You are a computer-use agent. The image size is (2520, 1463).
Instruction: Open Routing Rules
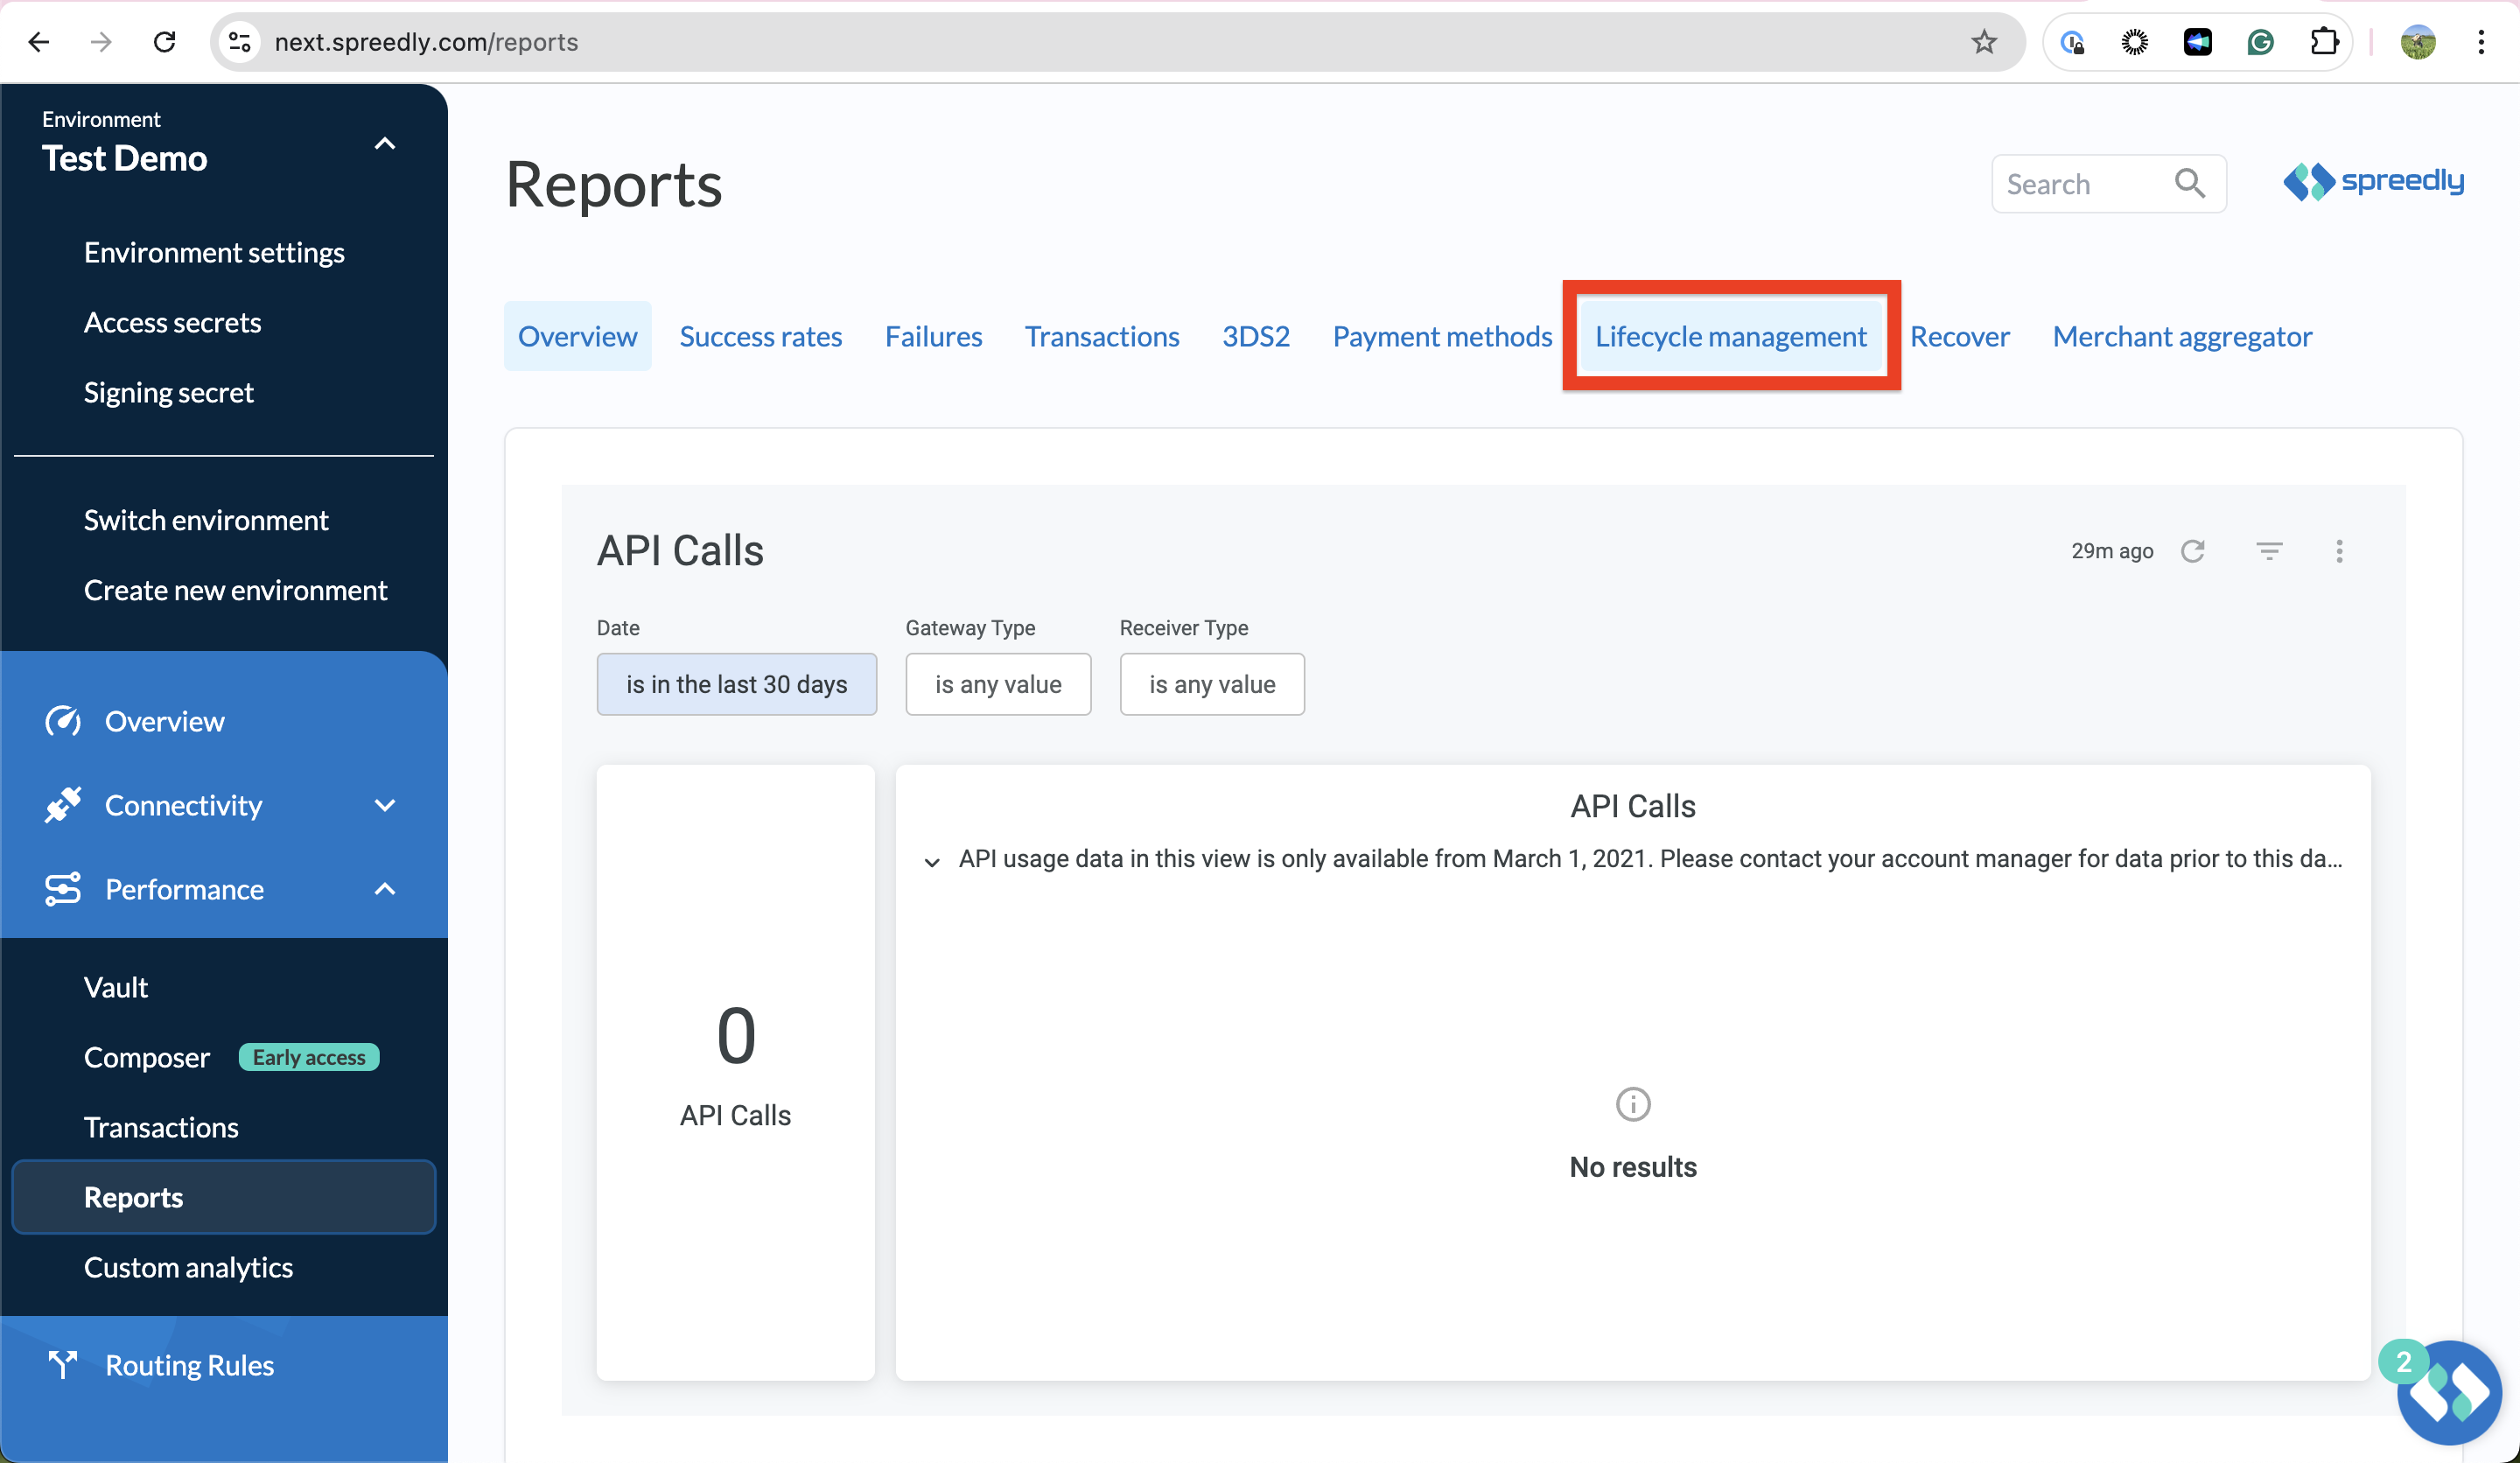click(189, 1365)
